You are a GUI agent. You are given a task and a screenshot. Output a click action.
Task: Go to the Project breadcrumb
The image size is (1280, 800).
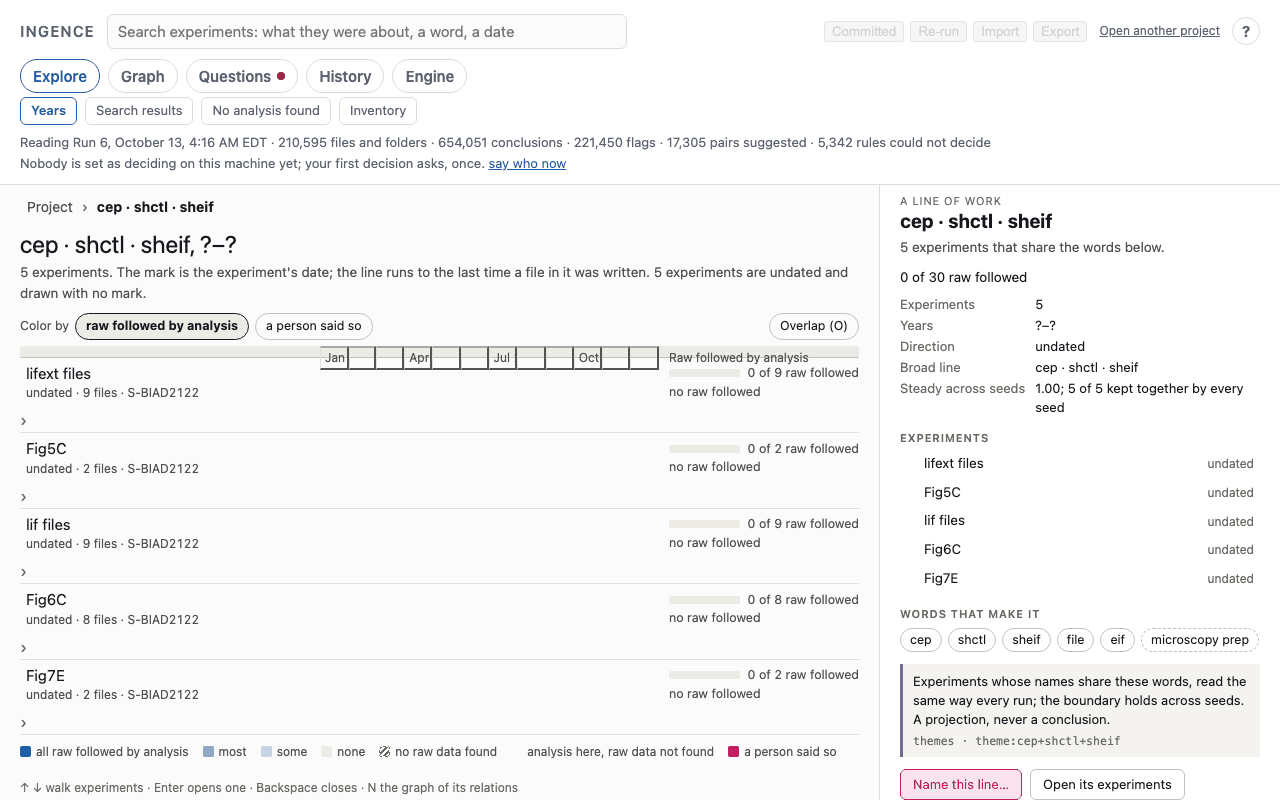coord(50,207)
